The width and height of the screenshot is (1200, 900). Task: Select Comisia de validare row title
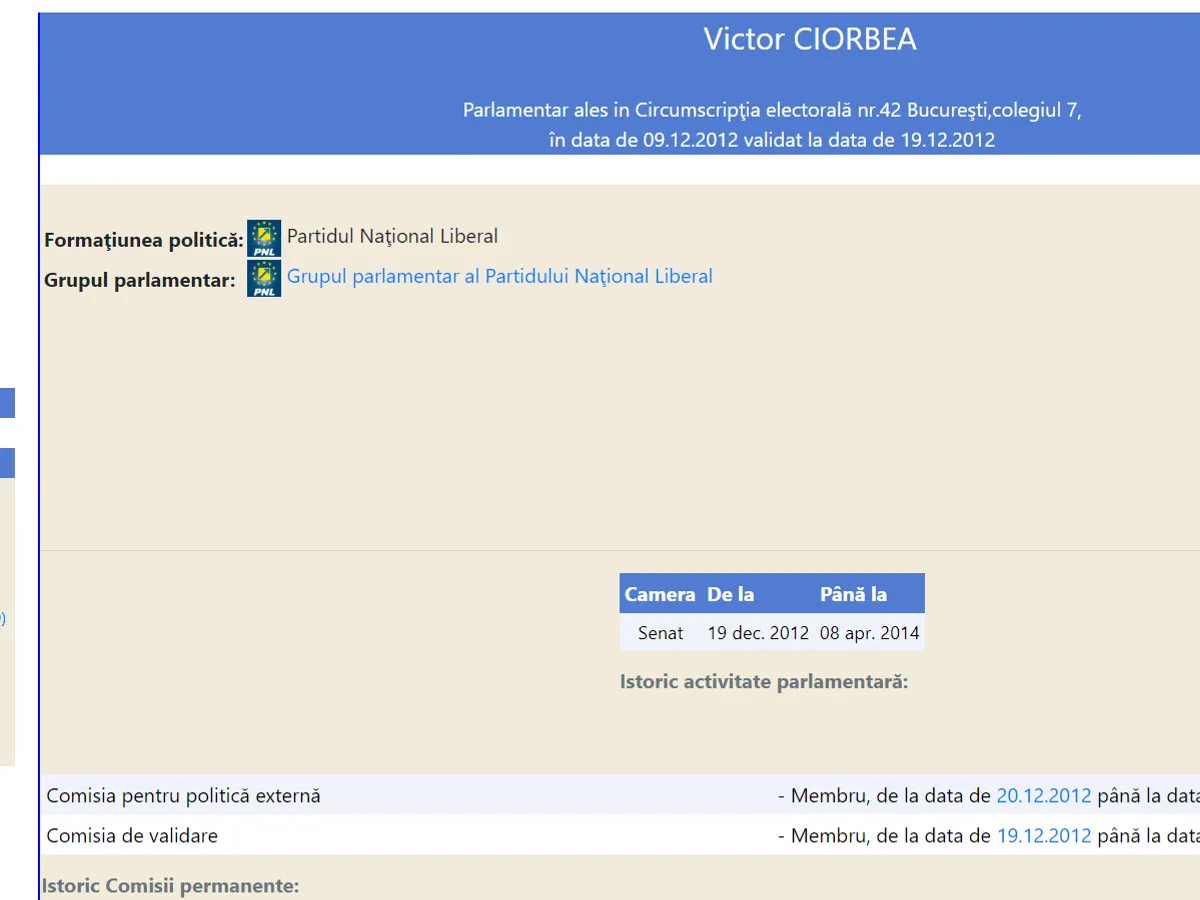(132, 836)
